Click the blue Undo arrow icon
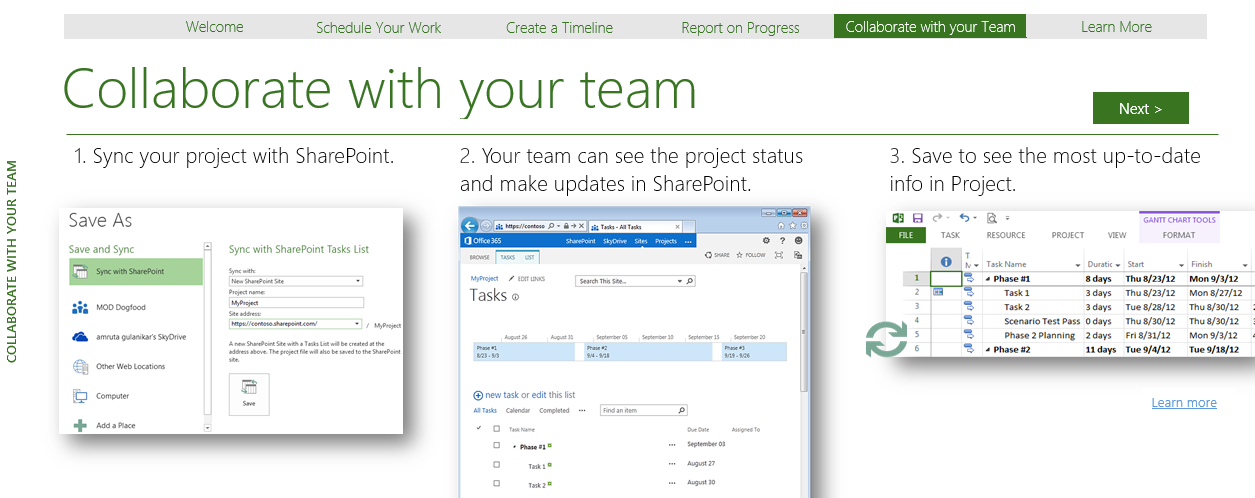Screen dimensions: 1255x498 tap(964, 217)
